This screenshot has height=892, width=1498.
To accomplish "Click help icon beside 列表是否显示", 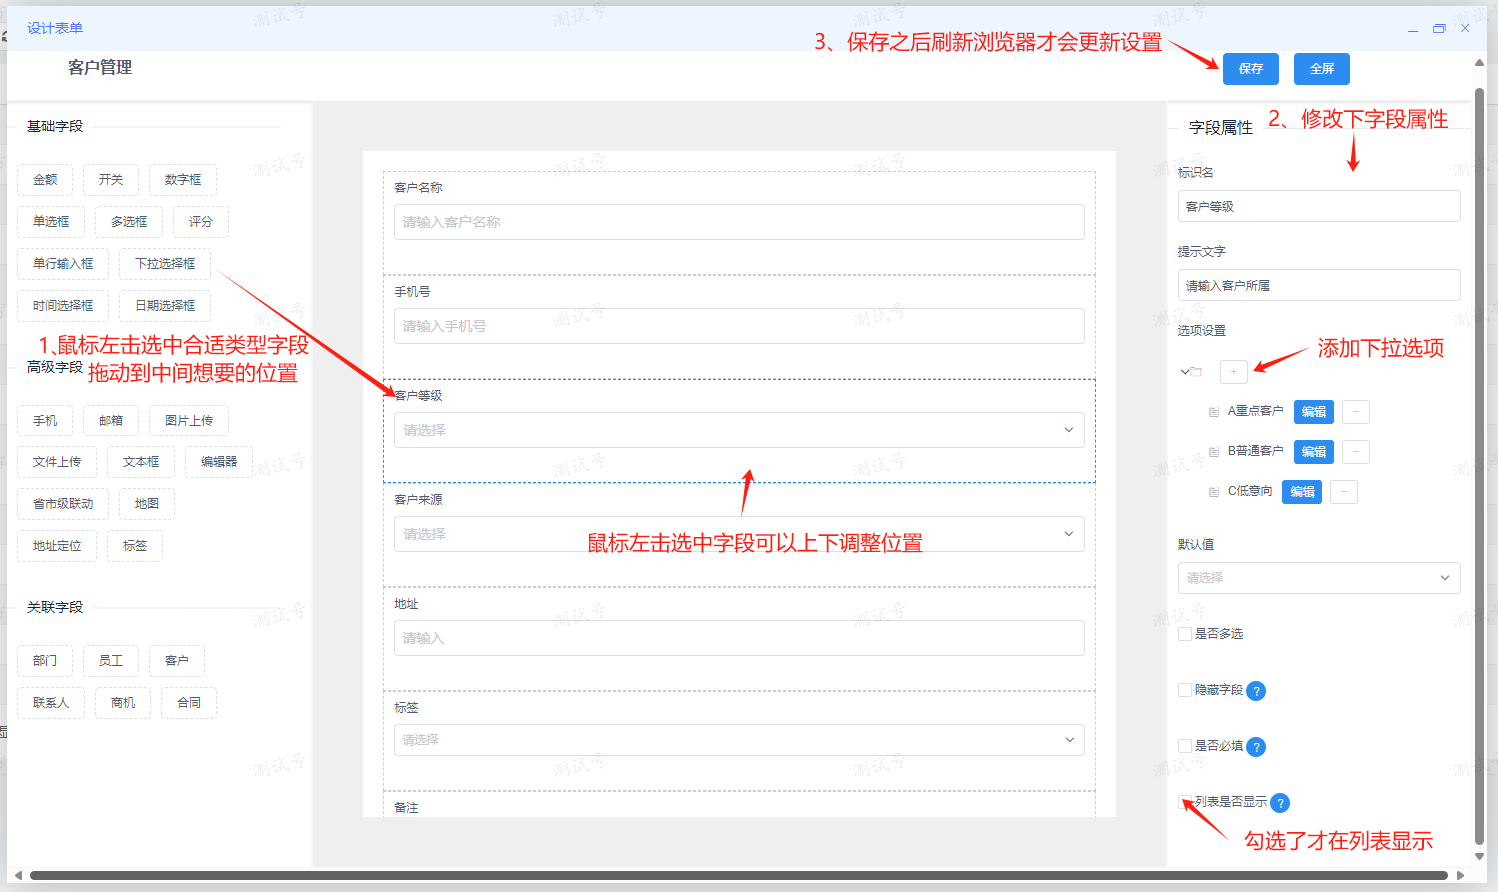I will tap(1280, 803).
